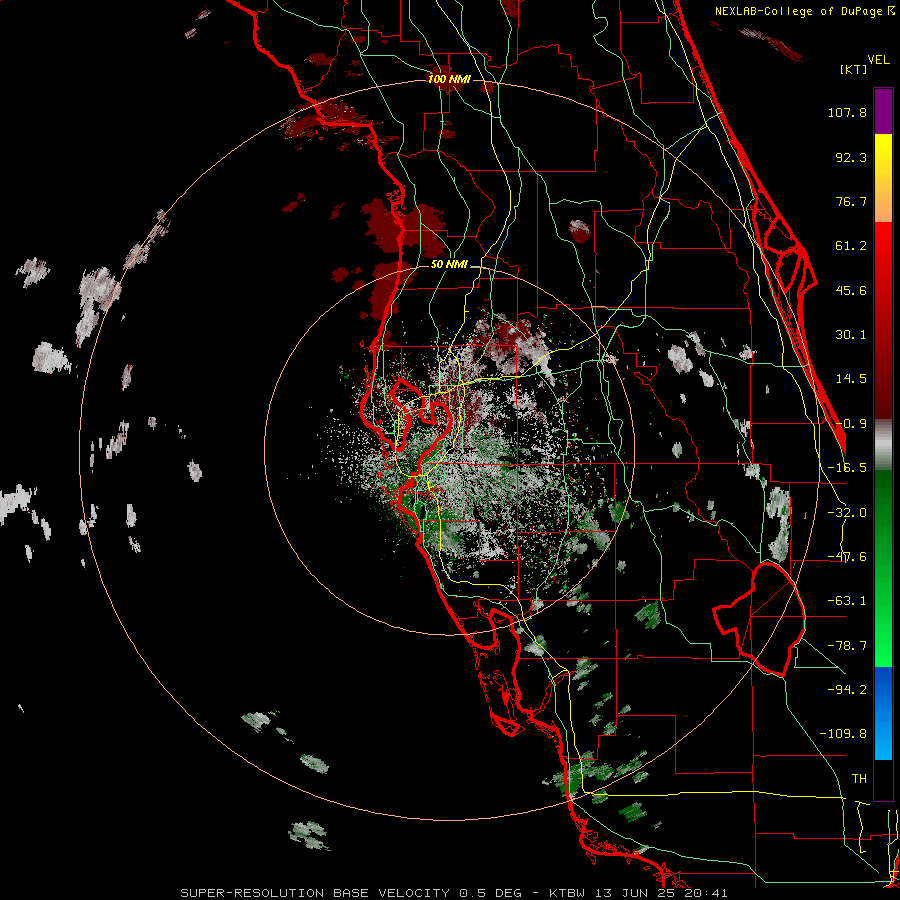The height and width of the screenshot is (900, 900).
Task: Click the -63.1 velocity scale value
Action: tap(847, 601)
